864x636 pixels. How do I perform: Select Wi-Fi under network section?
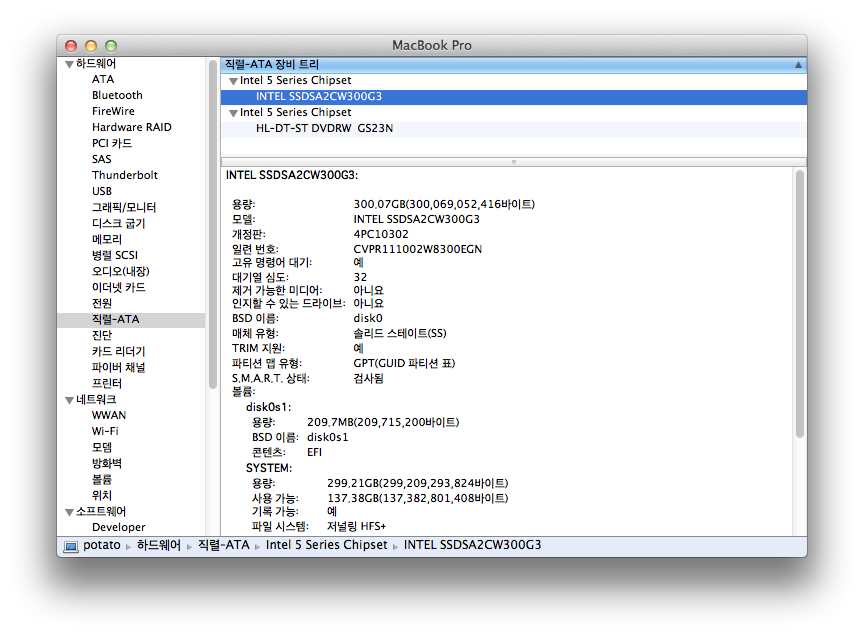point(105,431)
